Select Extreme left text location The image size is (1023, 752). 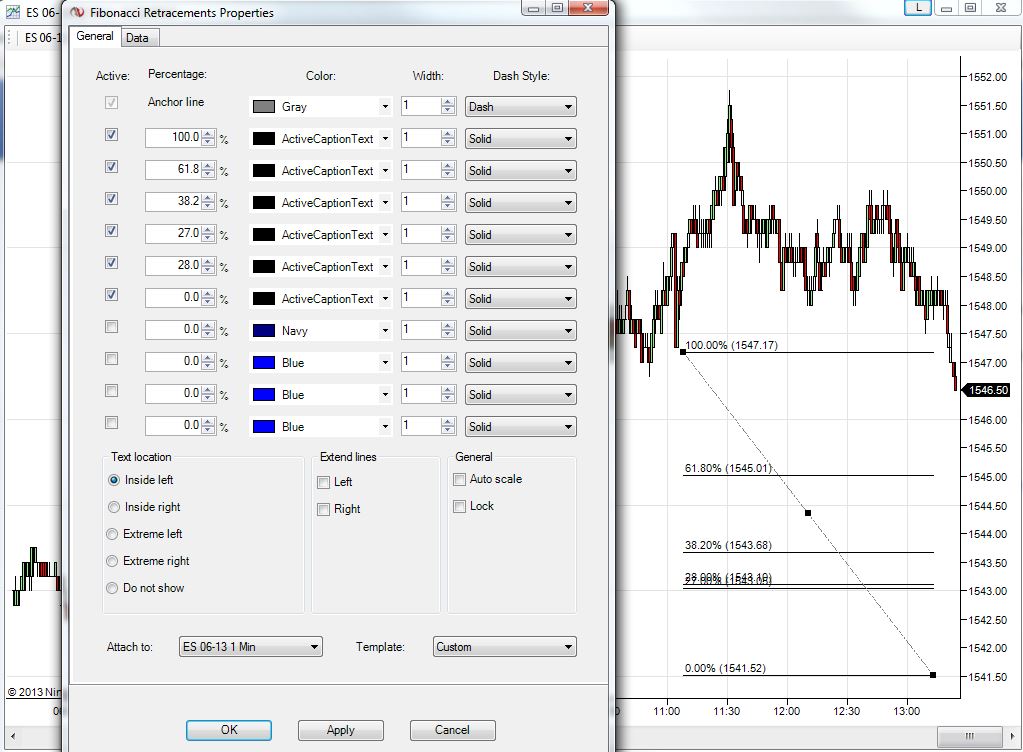coord(112,534)
